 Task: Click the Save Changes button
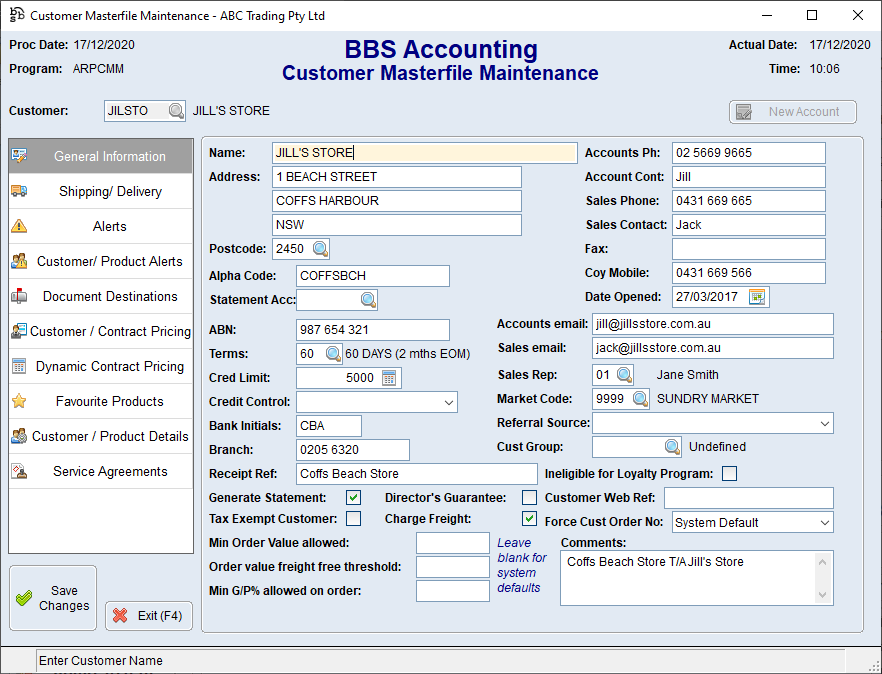coord(52,597)
